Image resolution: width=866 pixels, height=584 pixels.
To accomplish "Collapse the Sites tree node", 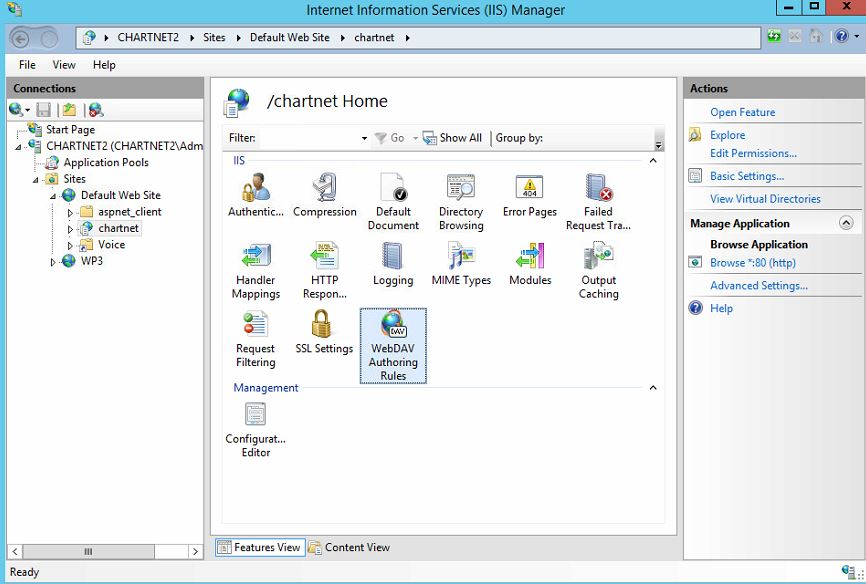I will tap(36, 180).
